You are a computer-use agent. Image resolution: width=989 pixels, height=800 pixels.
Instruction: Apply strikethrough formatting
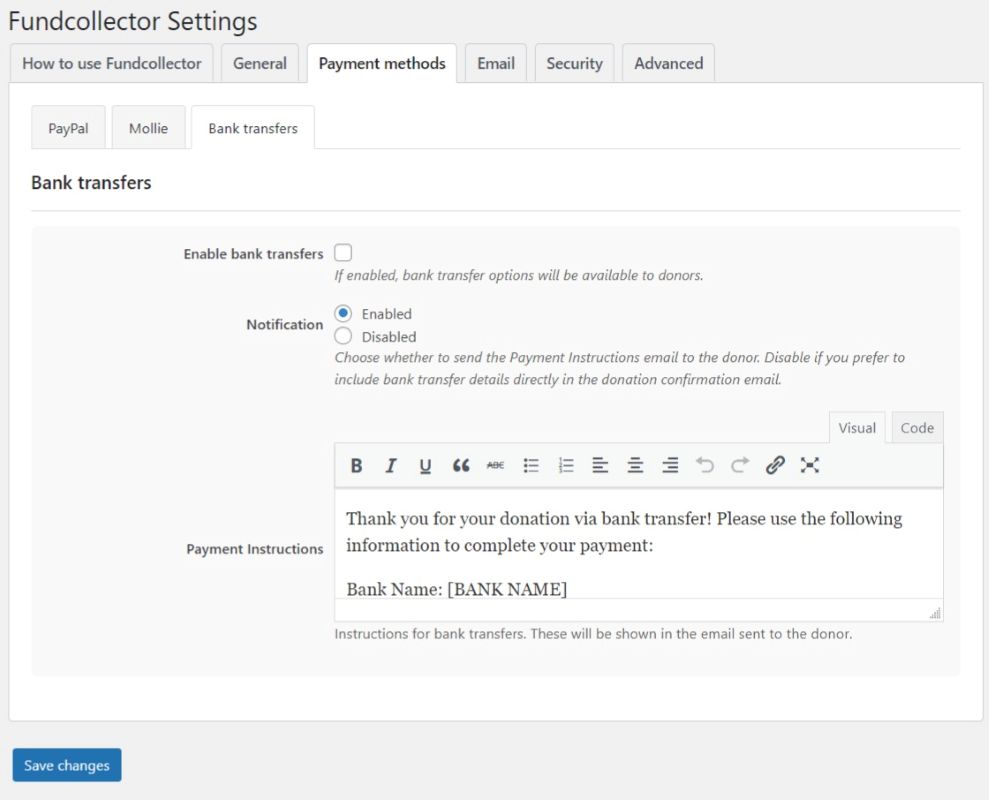click(x=496, y=465)
